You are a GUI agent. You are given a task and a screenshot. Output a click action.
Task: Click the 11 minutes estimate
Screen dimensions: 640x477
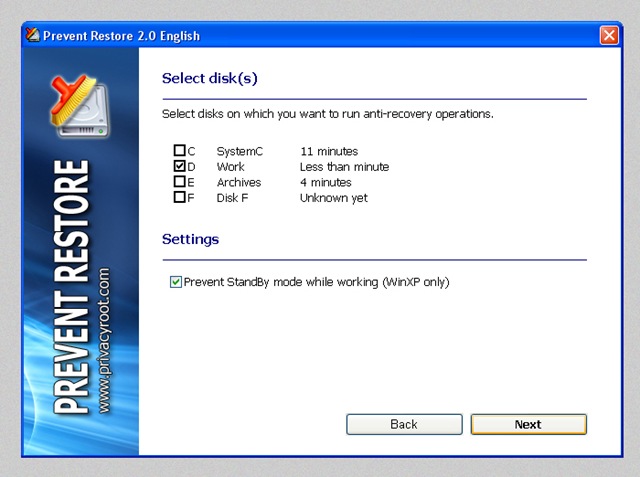(x=329, y=151)
